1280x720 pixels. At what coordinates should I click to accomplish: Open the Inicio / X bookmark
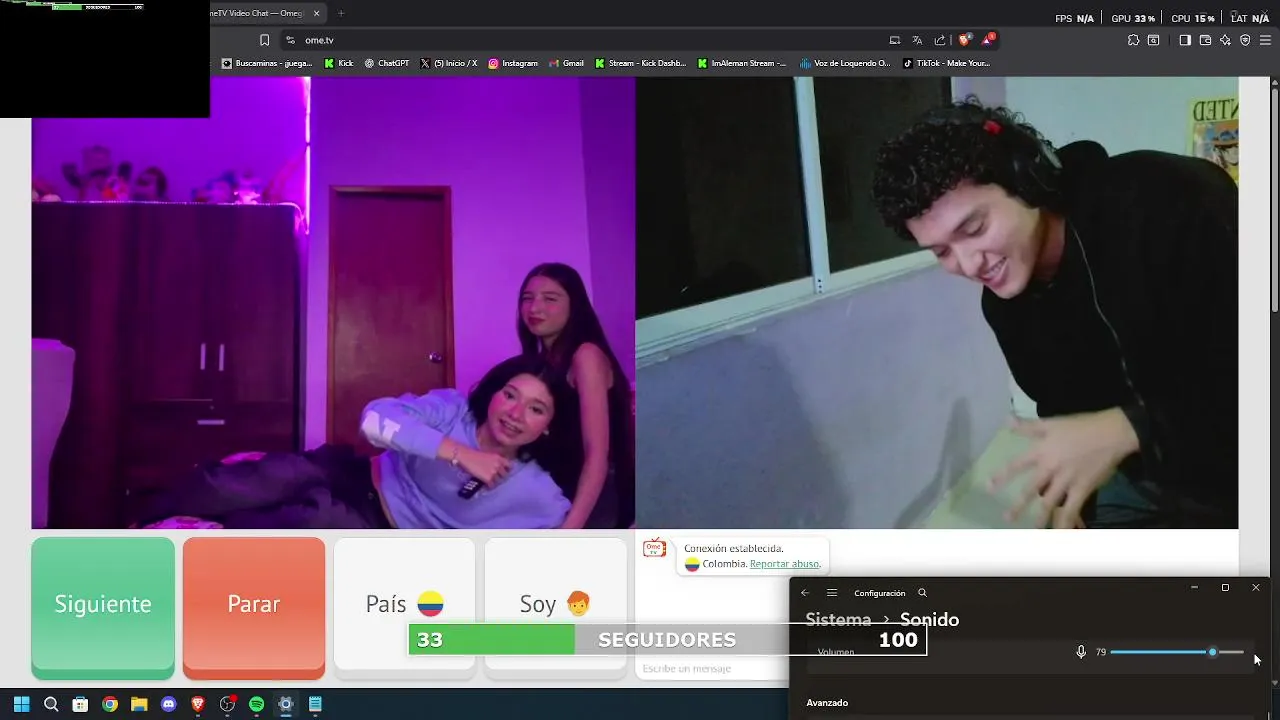(448, 63)
